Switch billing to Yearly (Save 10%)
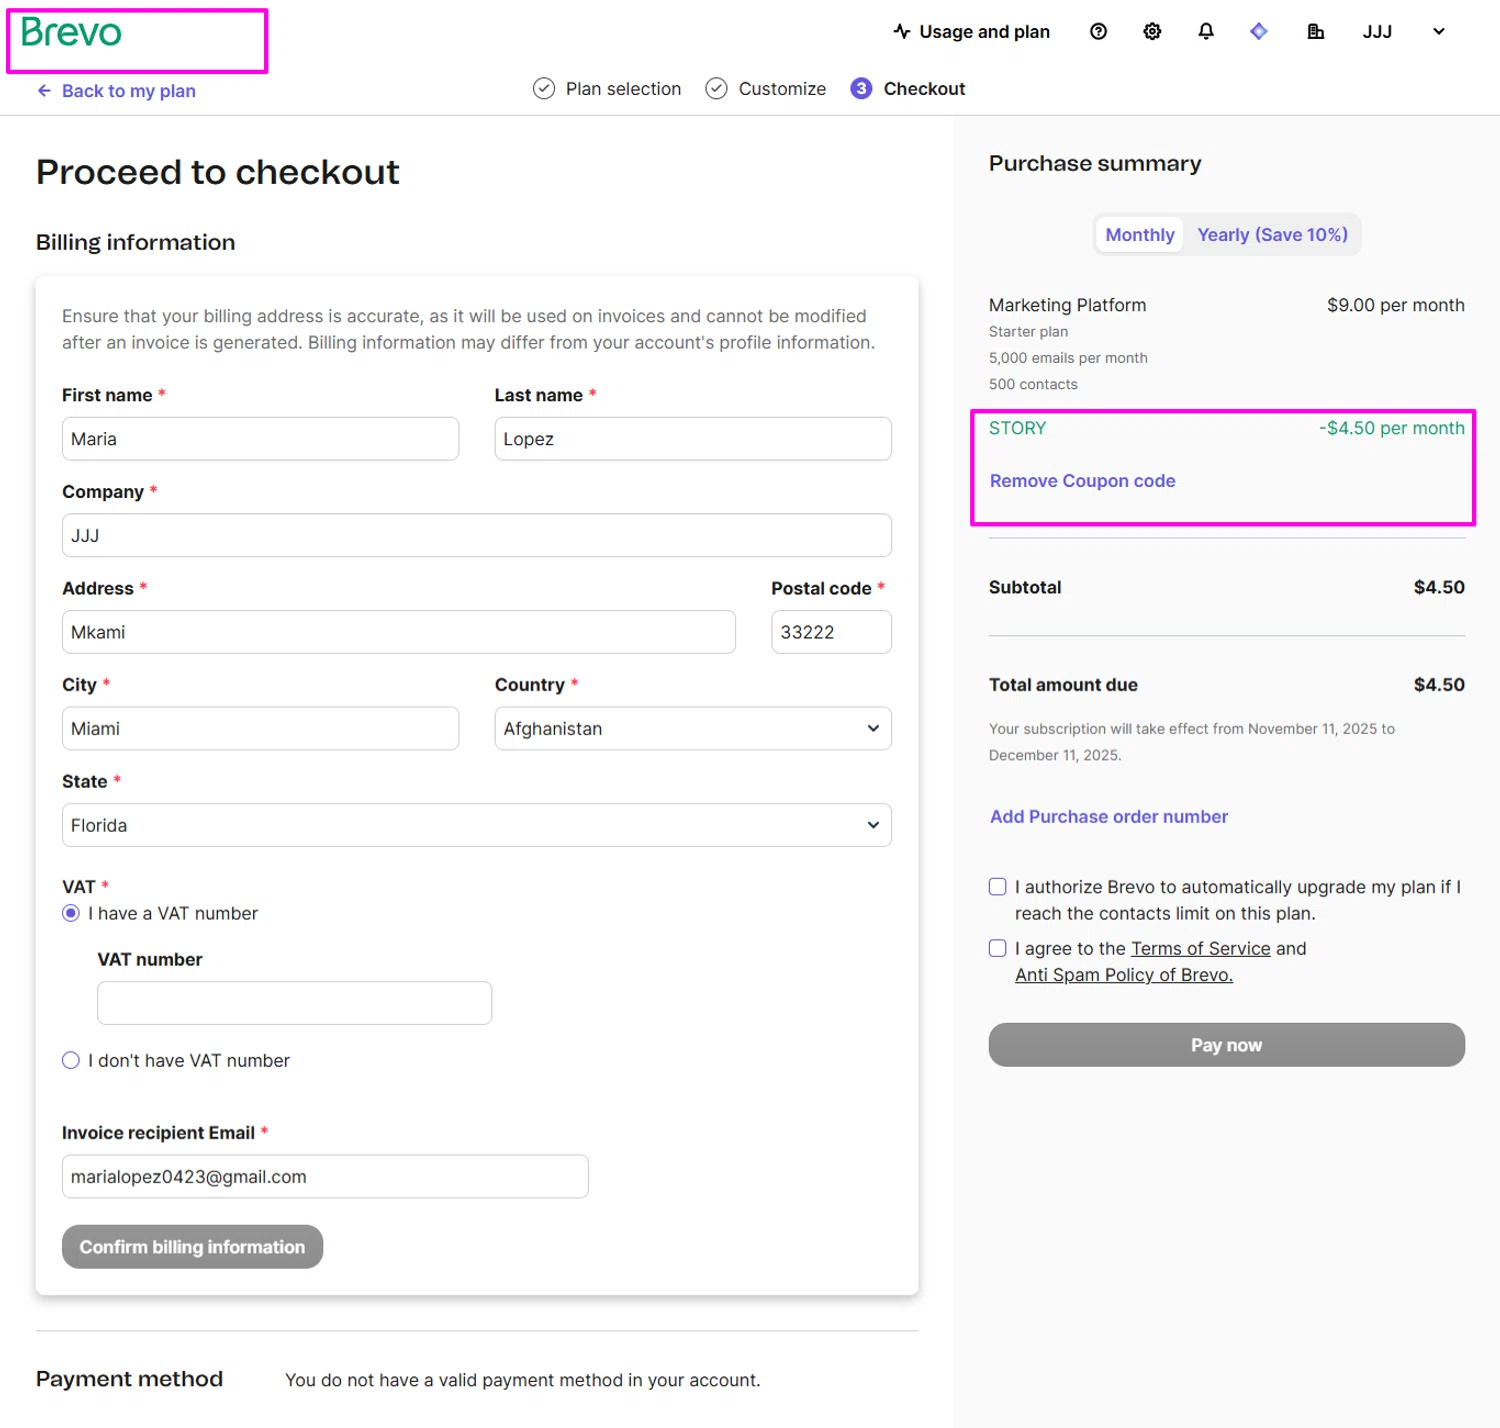This screenshot has width=1500, height=1428. point(1272,234)
